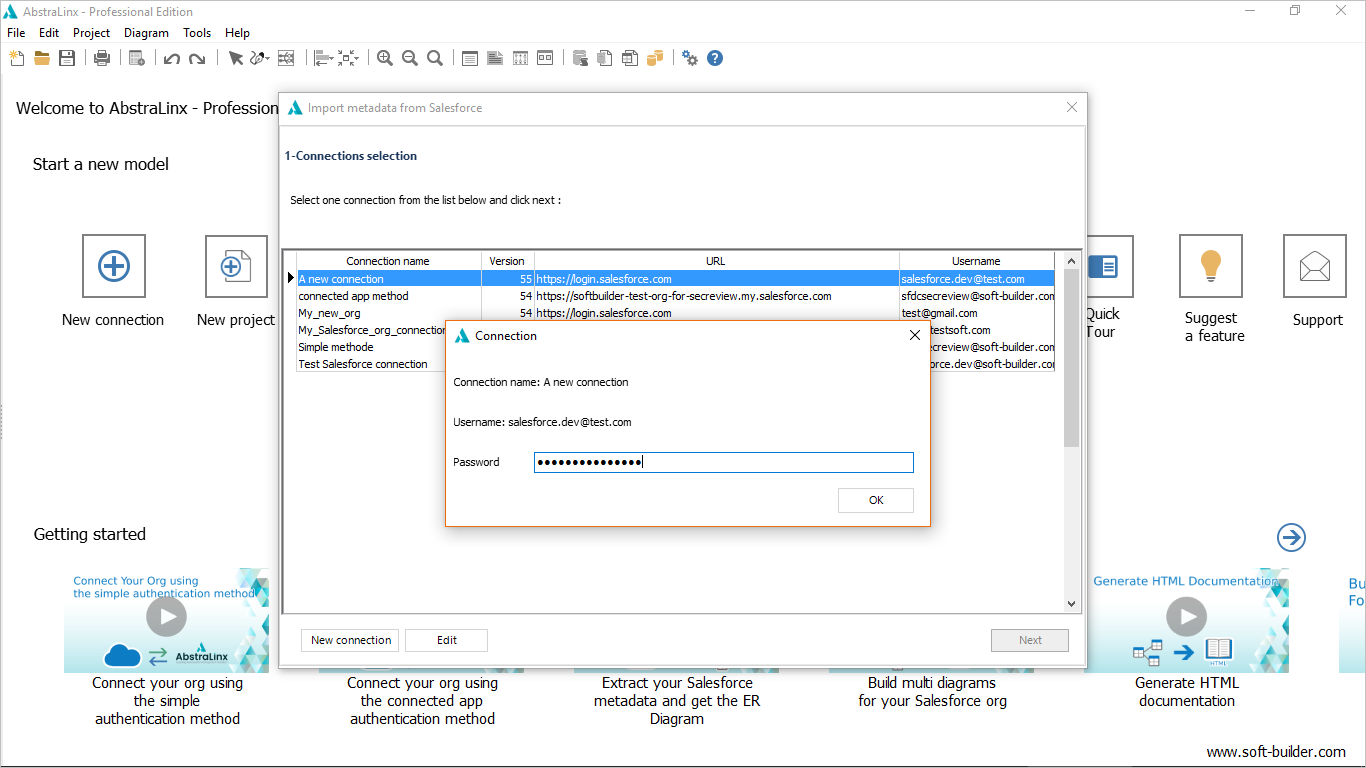Click the Redo arrow icon
This screenshot has width=1366, height=768.
point(197,58)
